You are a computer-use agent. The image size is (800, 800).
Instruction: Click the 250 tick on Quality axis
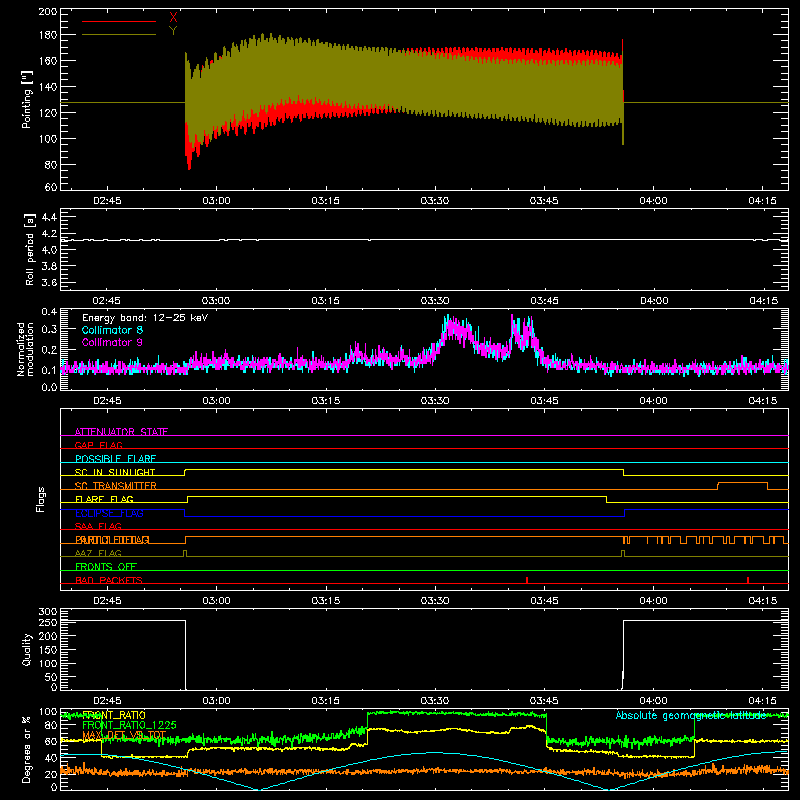[x=47, y=622]
